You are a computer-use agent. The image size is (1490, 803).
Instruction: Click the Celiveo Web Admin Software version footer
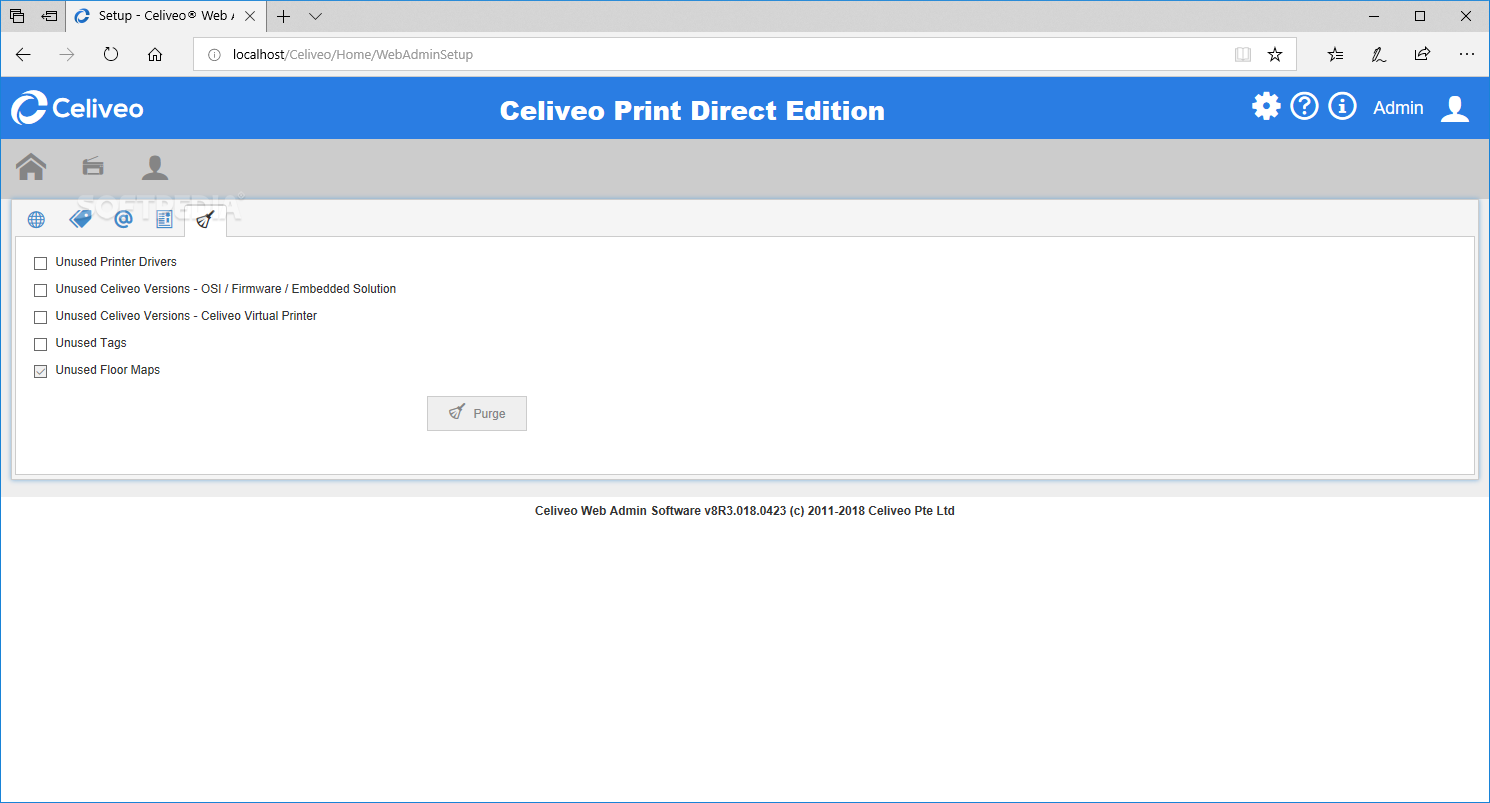(745, 511)
